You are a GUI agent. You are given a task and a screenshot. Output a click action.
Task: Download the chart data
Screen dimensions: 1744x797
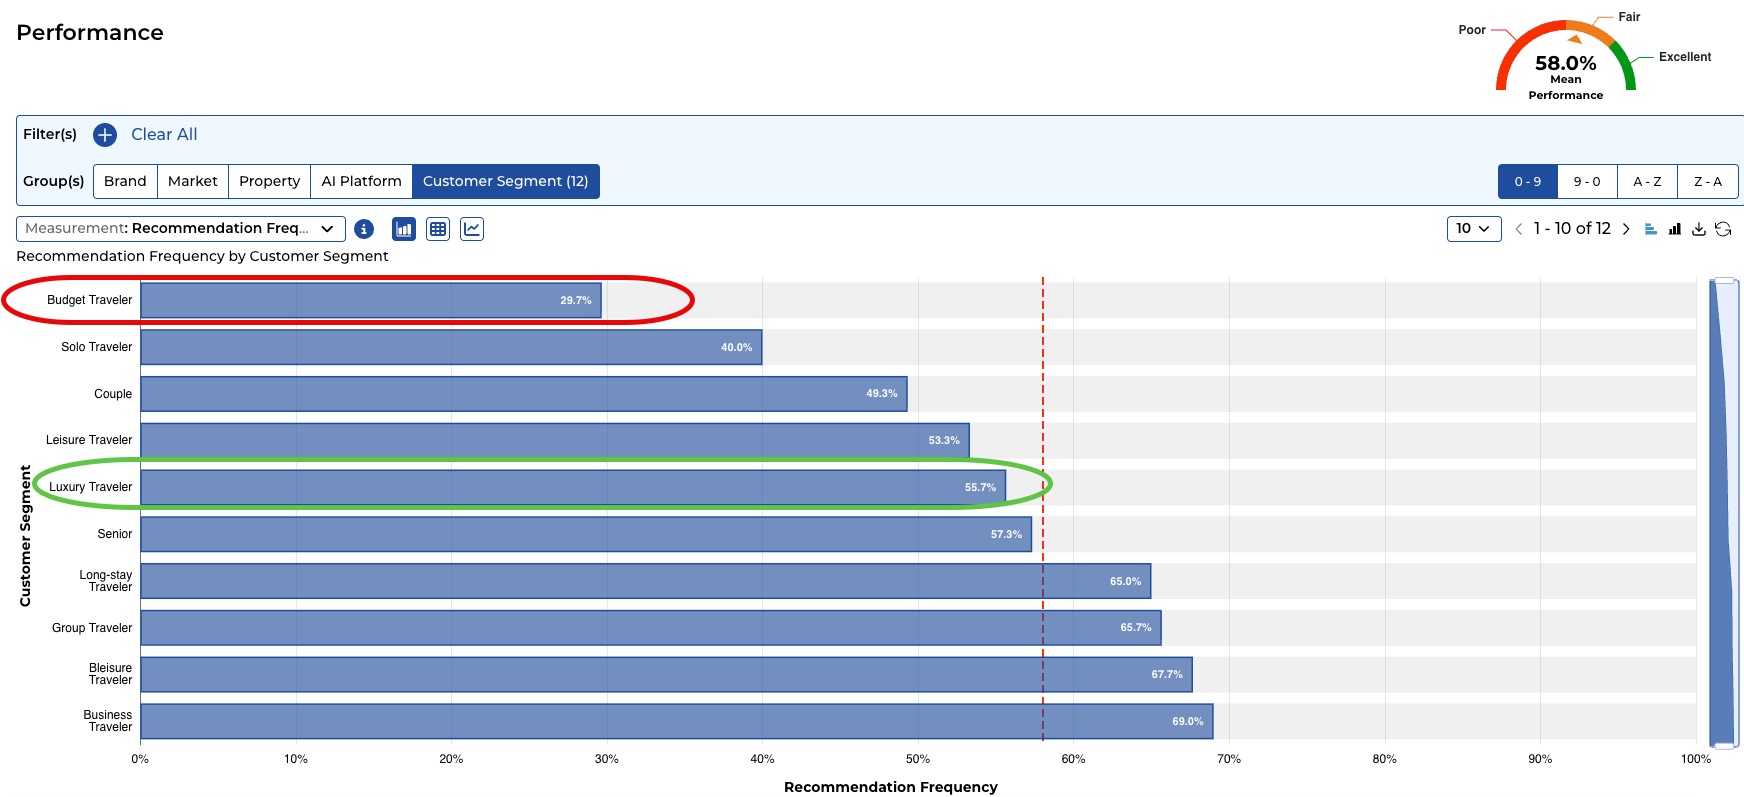point(1699,229)
